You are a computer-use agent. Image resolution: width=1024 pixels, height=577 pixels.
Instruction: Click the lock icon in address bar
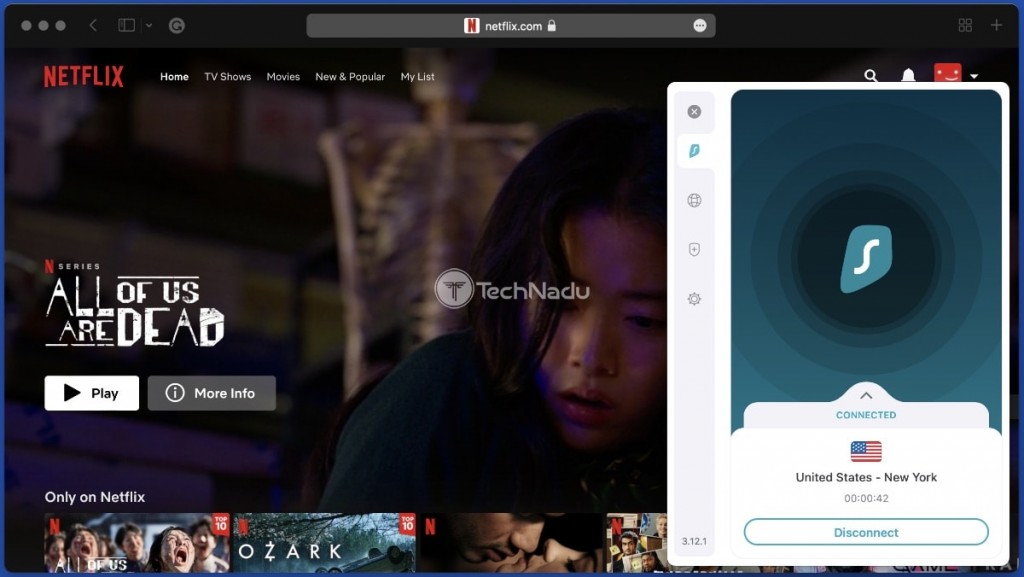click(552, 25)
